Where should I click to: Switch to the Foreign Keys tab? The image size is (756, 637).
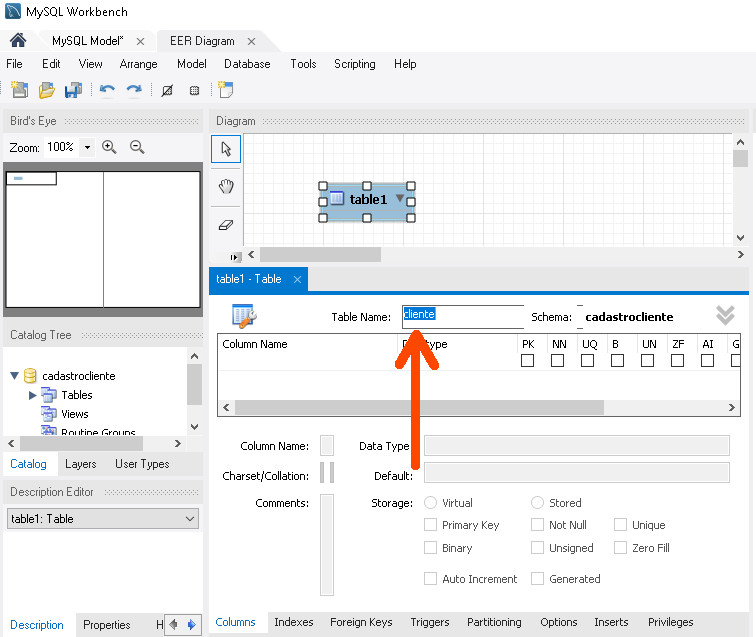[x=361, y=622]
